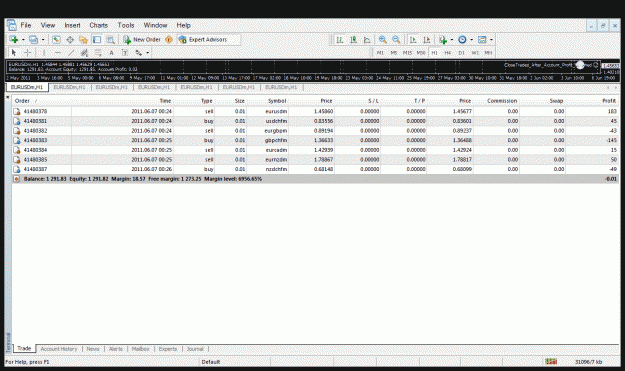Switch to the Journal tab
Screen dimensions: 625x371
coord(195,349)
